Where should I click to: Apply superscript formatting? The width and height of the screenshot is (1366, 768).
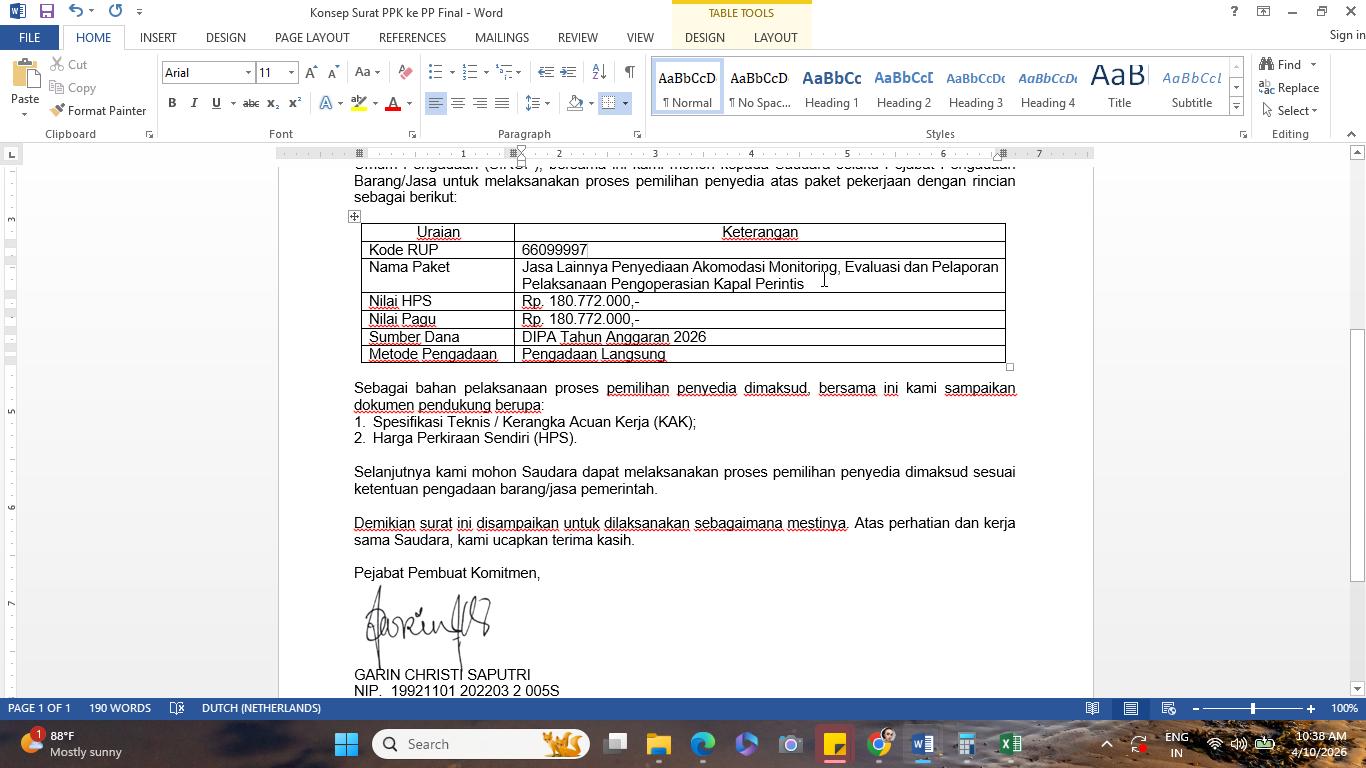coord(295,104)
